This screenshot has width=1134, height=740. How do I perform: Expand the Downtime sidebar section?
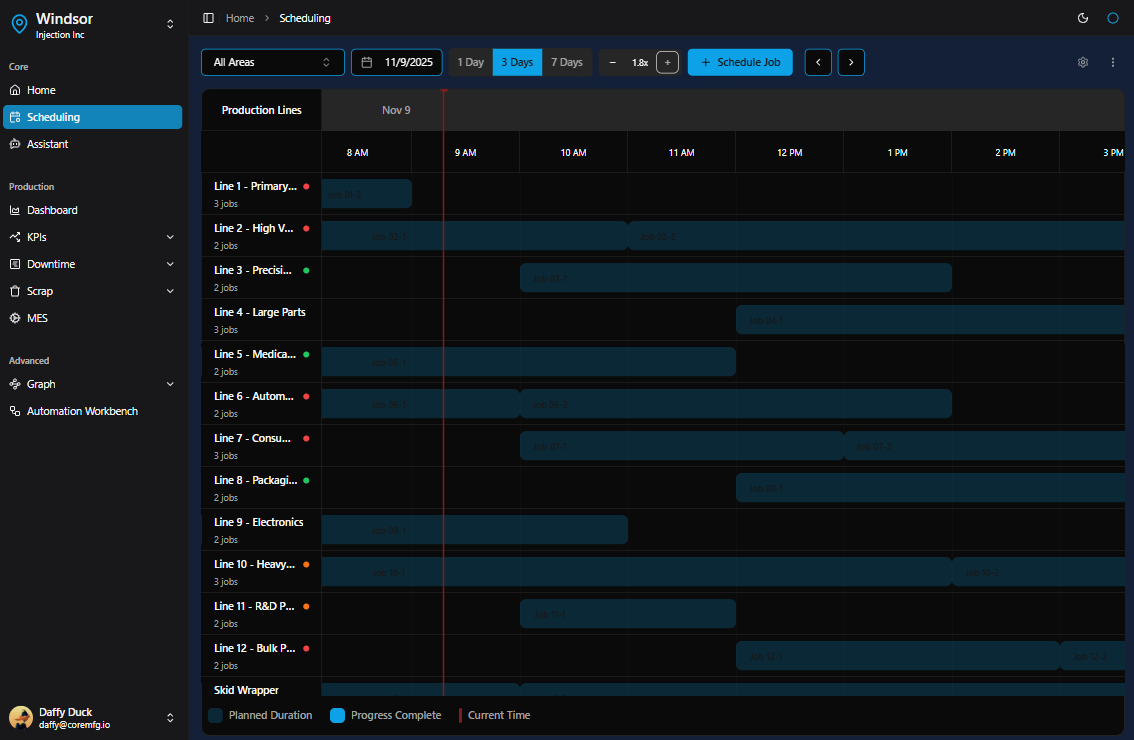pyautogui.click(x=92, y=264)
